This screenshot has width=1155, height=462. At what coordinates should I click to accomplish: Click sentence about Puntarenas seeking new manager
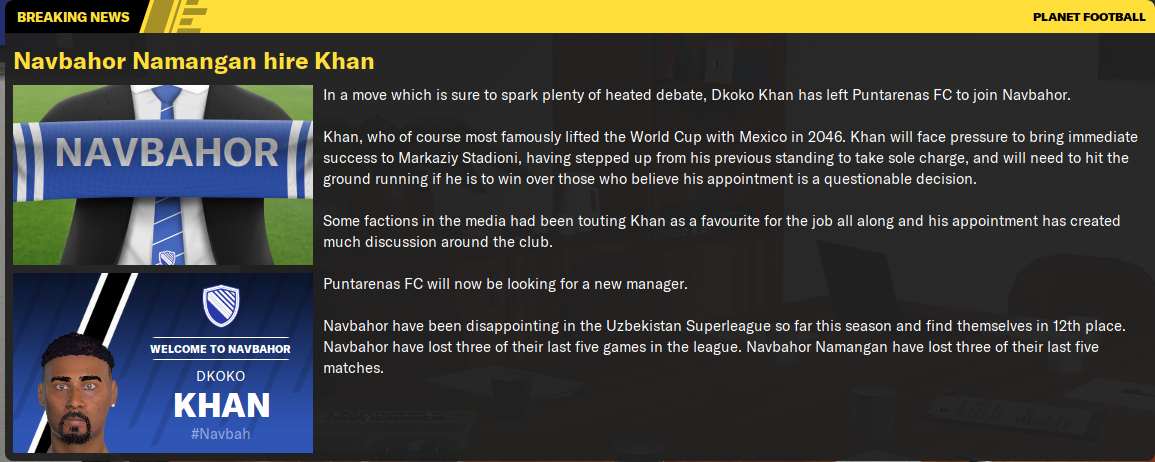pyautogui.click(x=505, y=284)
